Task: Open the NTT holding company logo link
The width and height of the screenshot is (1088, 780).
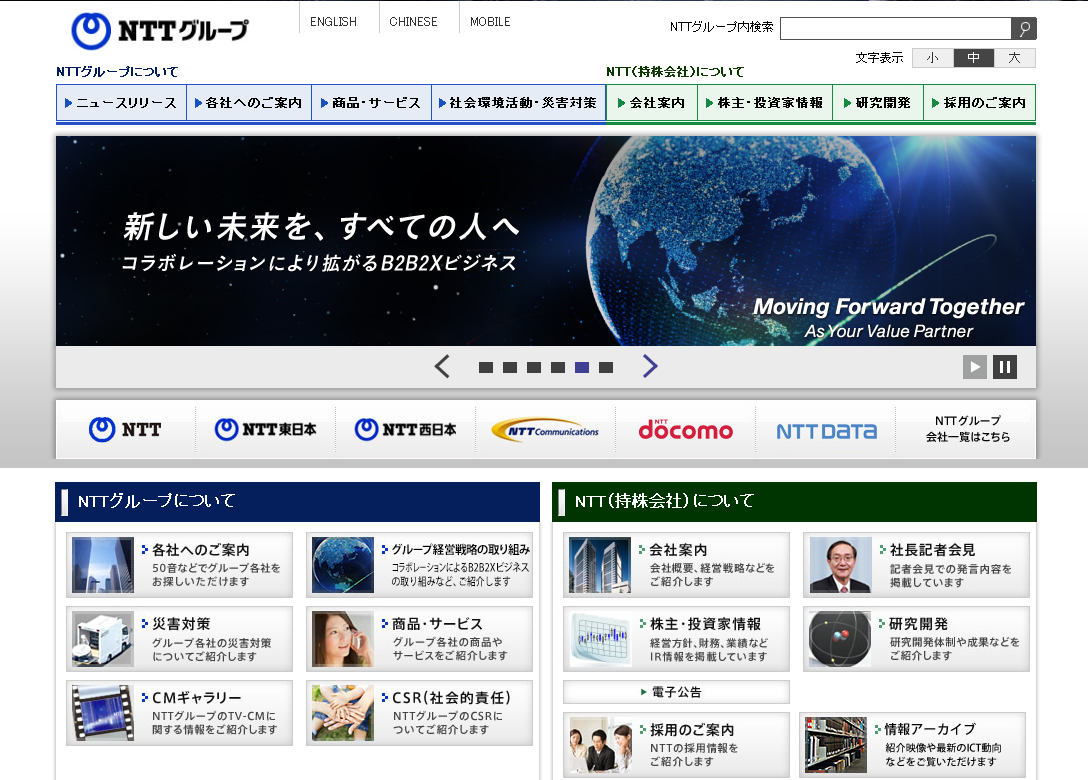Action: (x=126, y=430)
